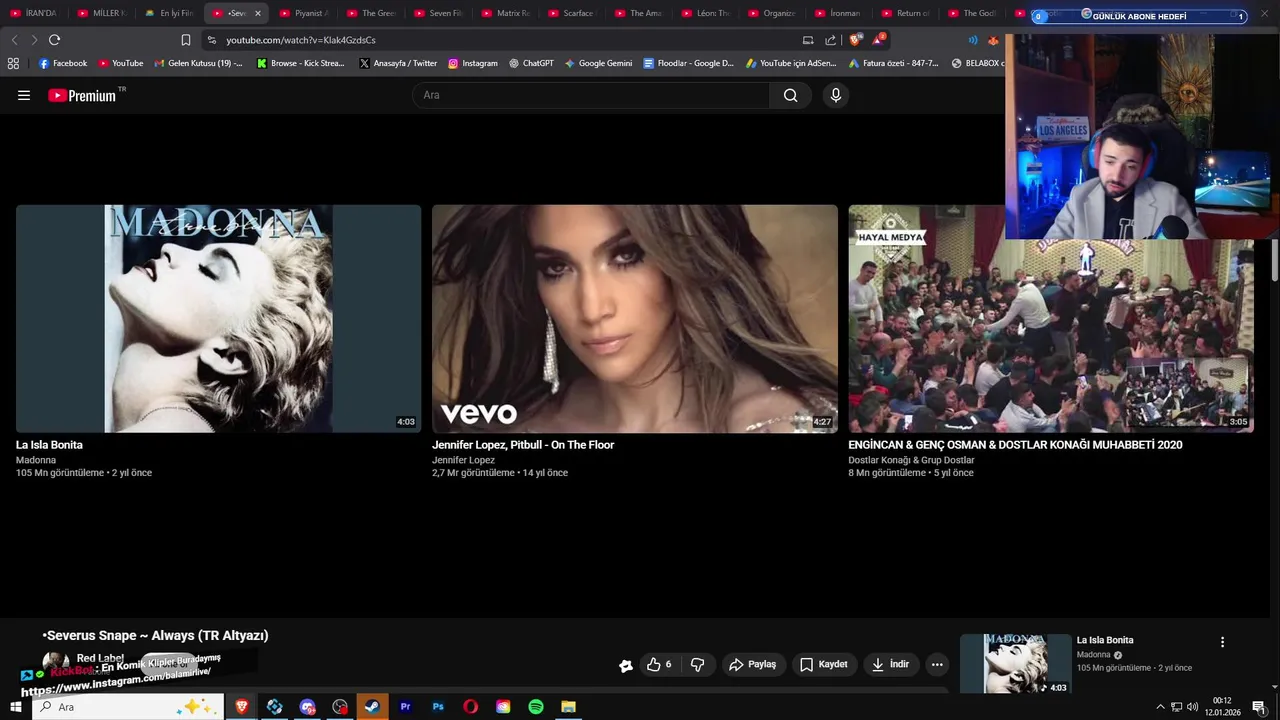Open the YouTube hamburger guide menu
Viewport: 1280px width, 720px height.
pyautogui.click(x=24, y=95)
